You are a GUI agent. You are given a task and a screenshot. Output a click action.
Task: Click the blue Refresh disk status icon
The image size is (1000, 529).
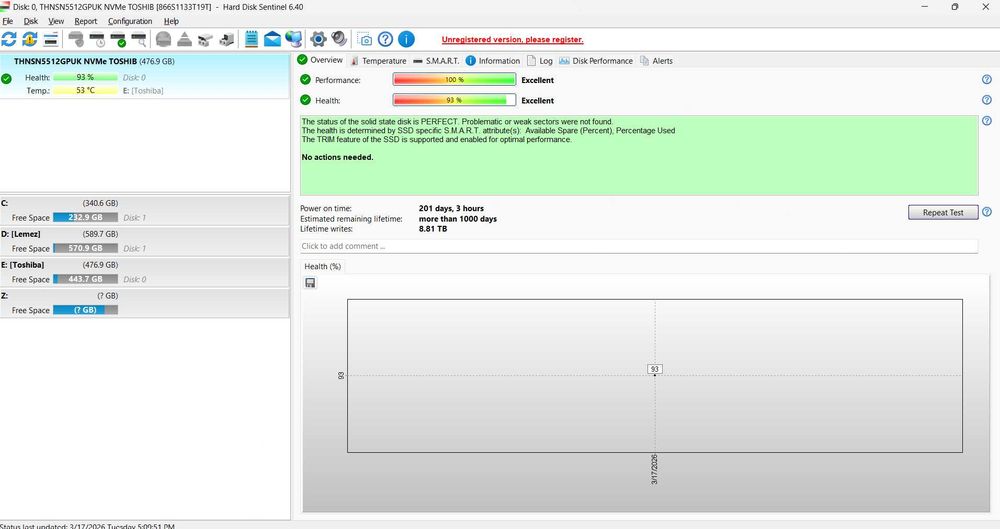click(x=9, y=39)
